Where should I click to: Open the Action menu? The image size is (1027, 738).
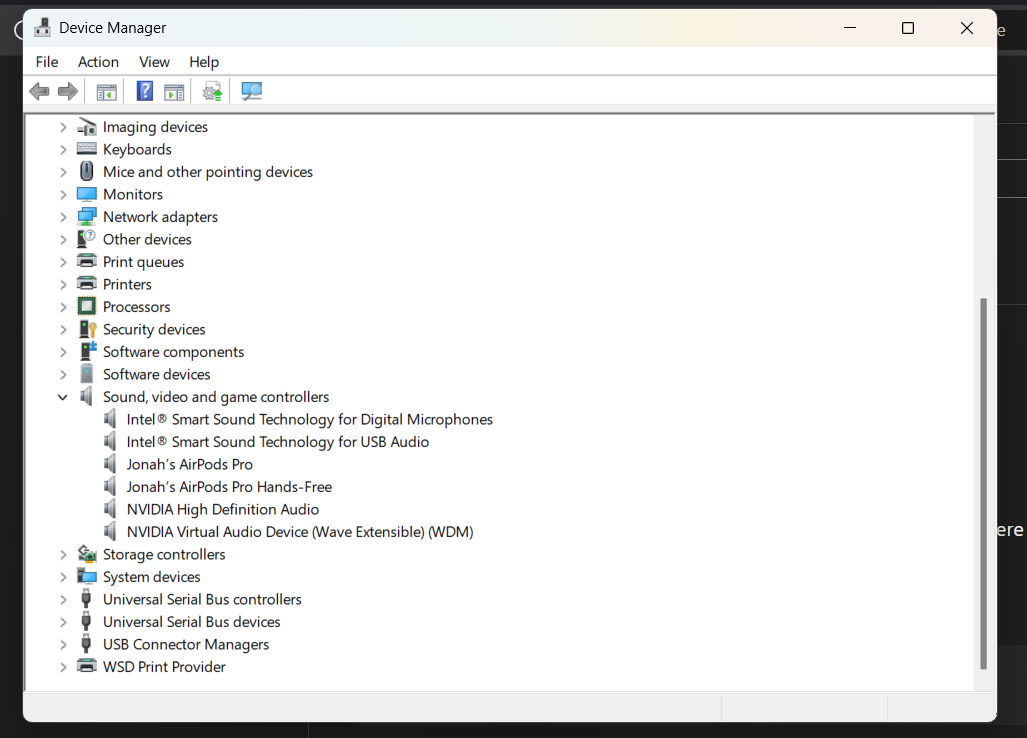pos(98,62)
